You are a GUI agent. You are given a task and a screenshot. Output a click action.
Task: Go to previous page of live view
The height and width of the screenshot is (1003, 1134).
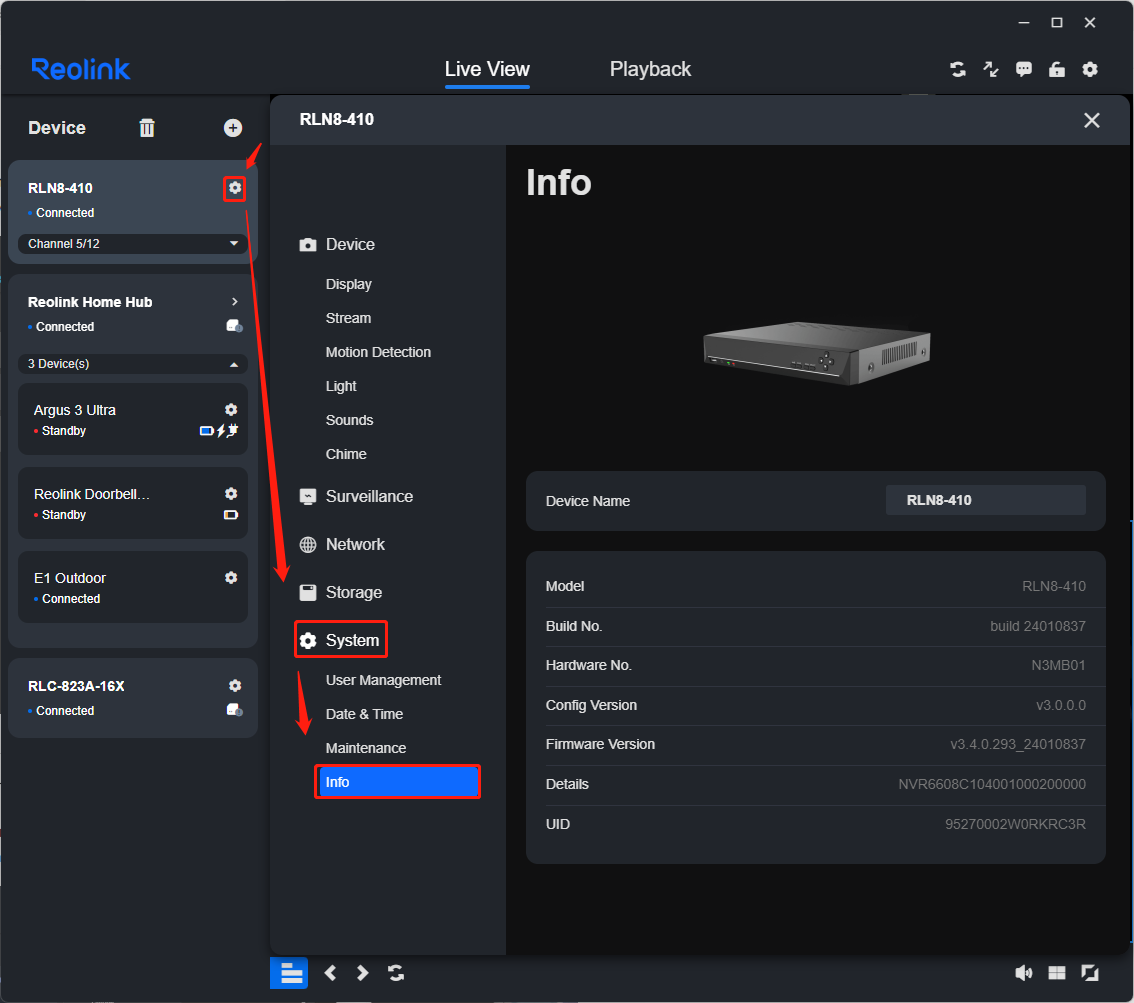(x=331, y=973)
